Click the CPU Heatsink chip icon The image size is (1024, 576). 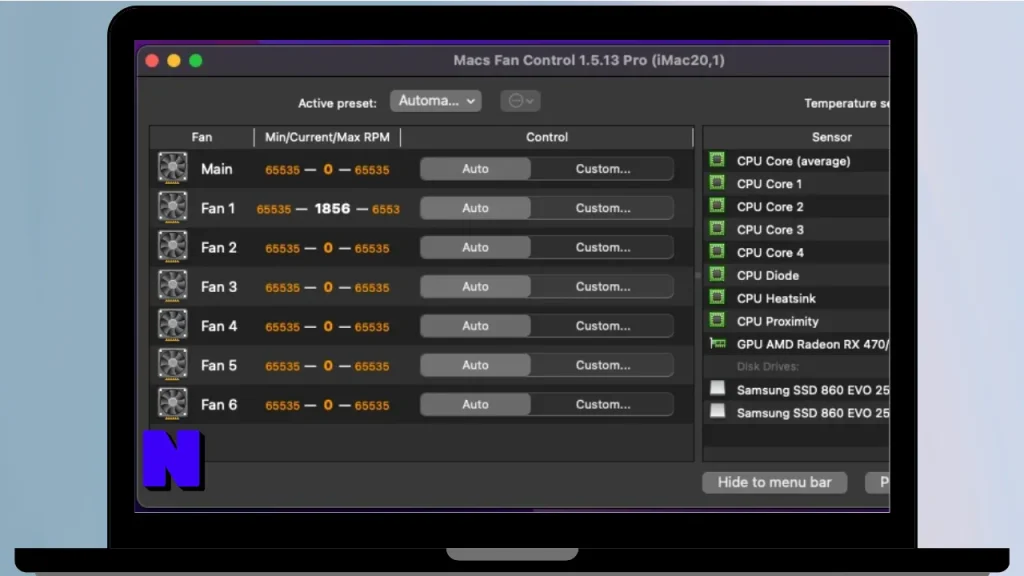tap(717, 297)
